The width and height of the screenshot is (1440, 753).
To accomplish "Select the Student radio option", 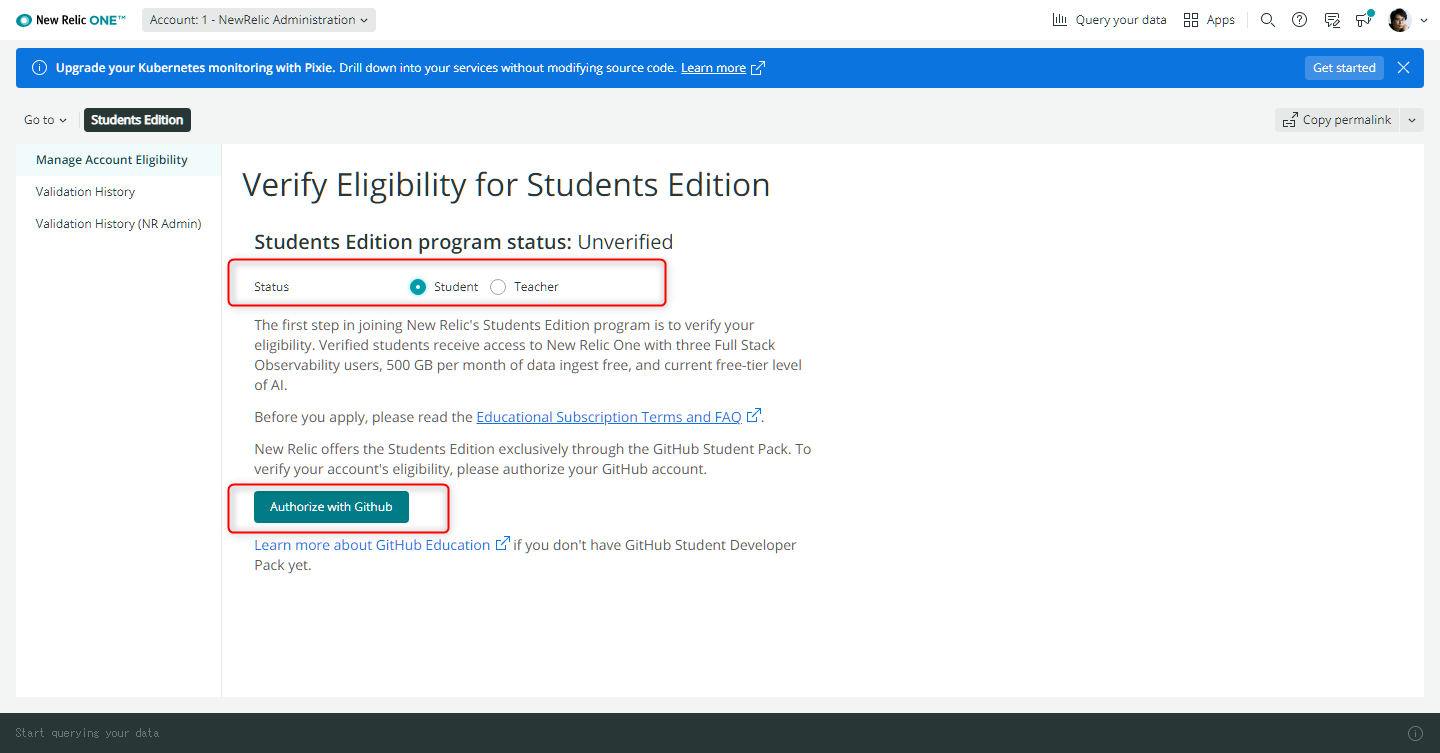I will click(x=418, y=287).
